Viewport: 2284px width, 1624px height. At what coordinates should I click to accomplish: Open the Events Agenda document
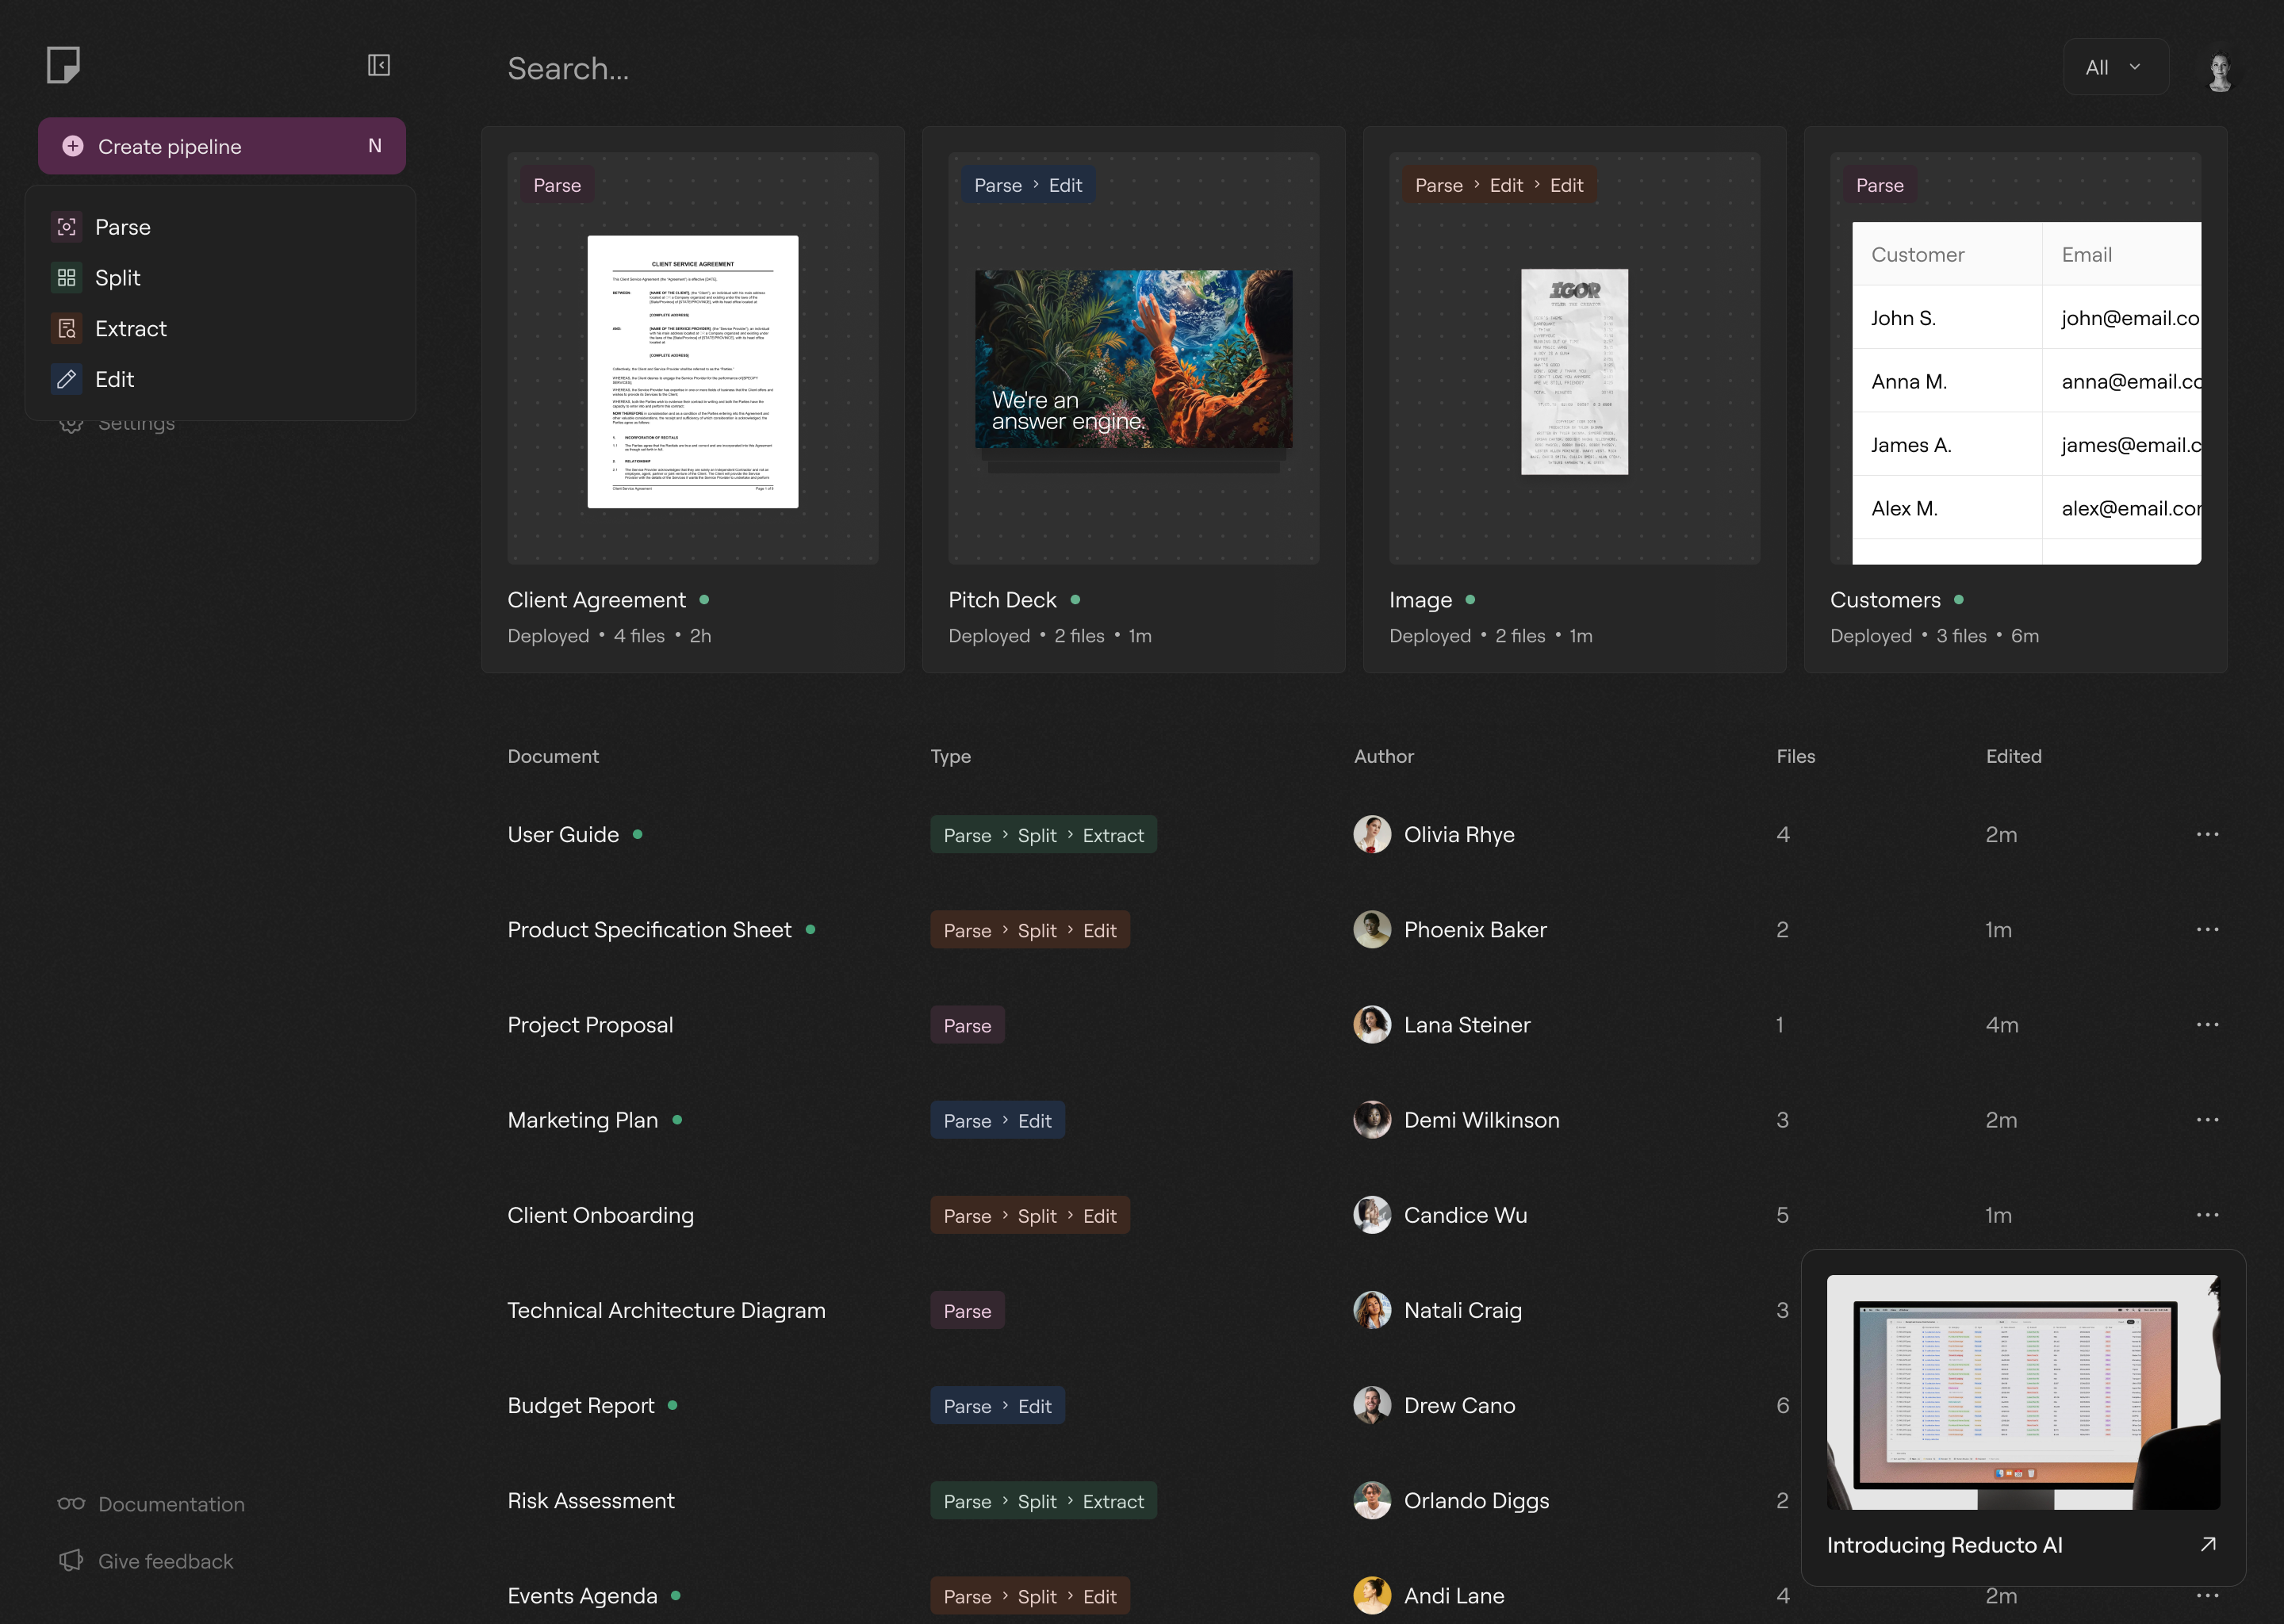[x=582, y=1596]
